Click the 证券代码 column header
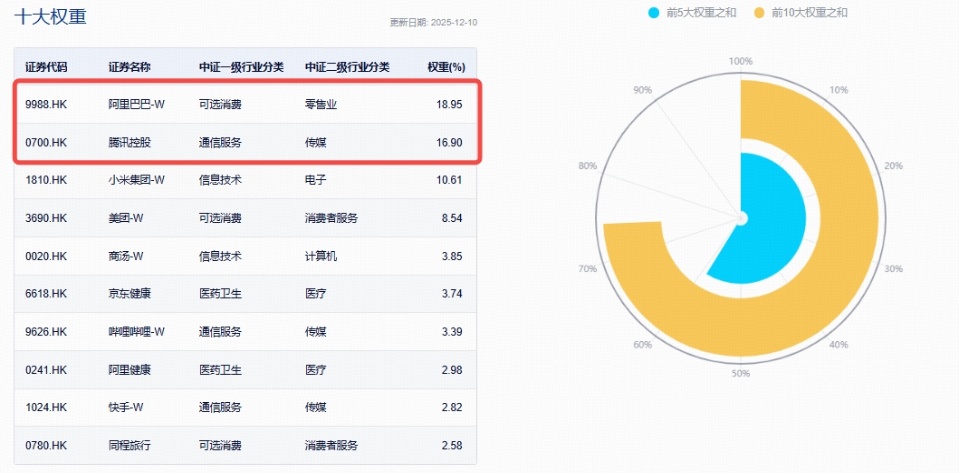The image size is (959, 473). (46, 67)
